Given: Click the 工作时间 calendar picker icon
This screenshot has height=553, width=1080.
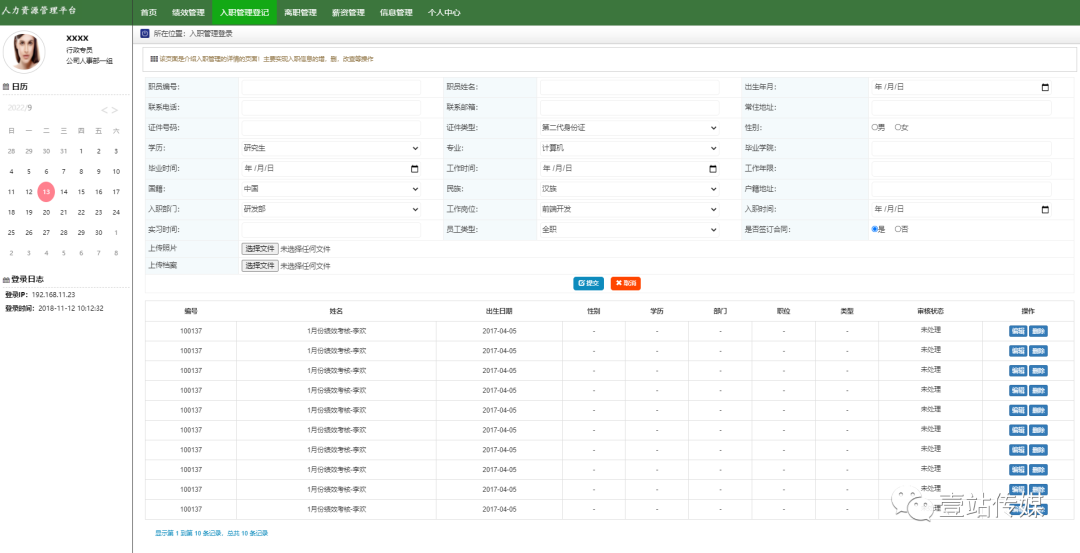Looking at the screenshot, I should [x=713, y=168].
